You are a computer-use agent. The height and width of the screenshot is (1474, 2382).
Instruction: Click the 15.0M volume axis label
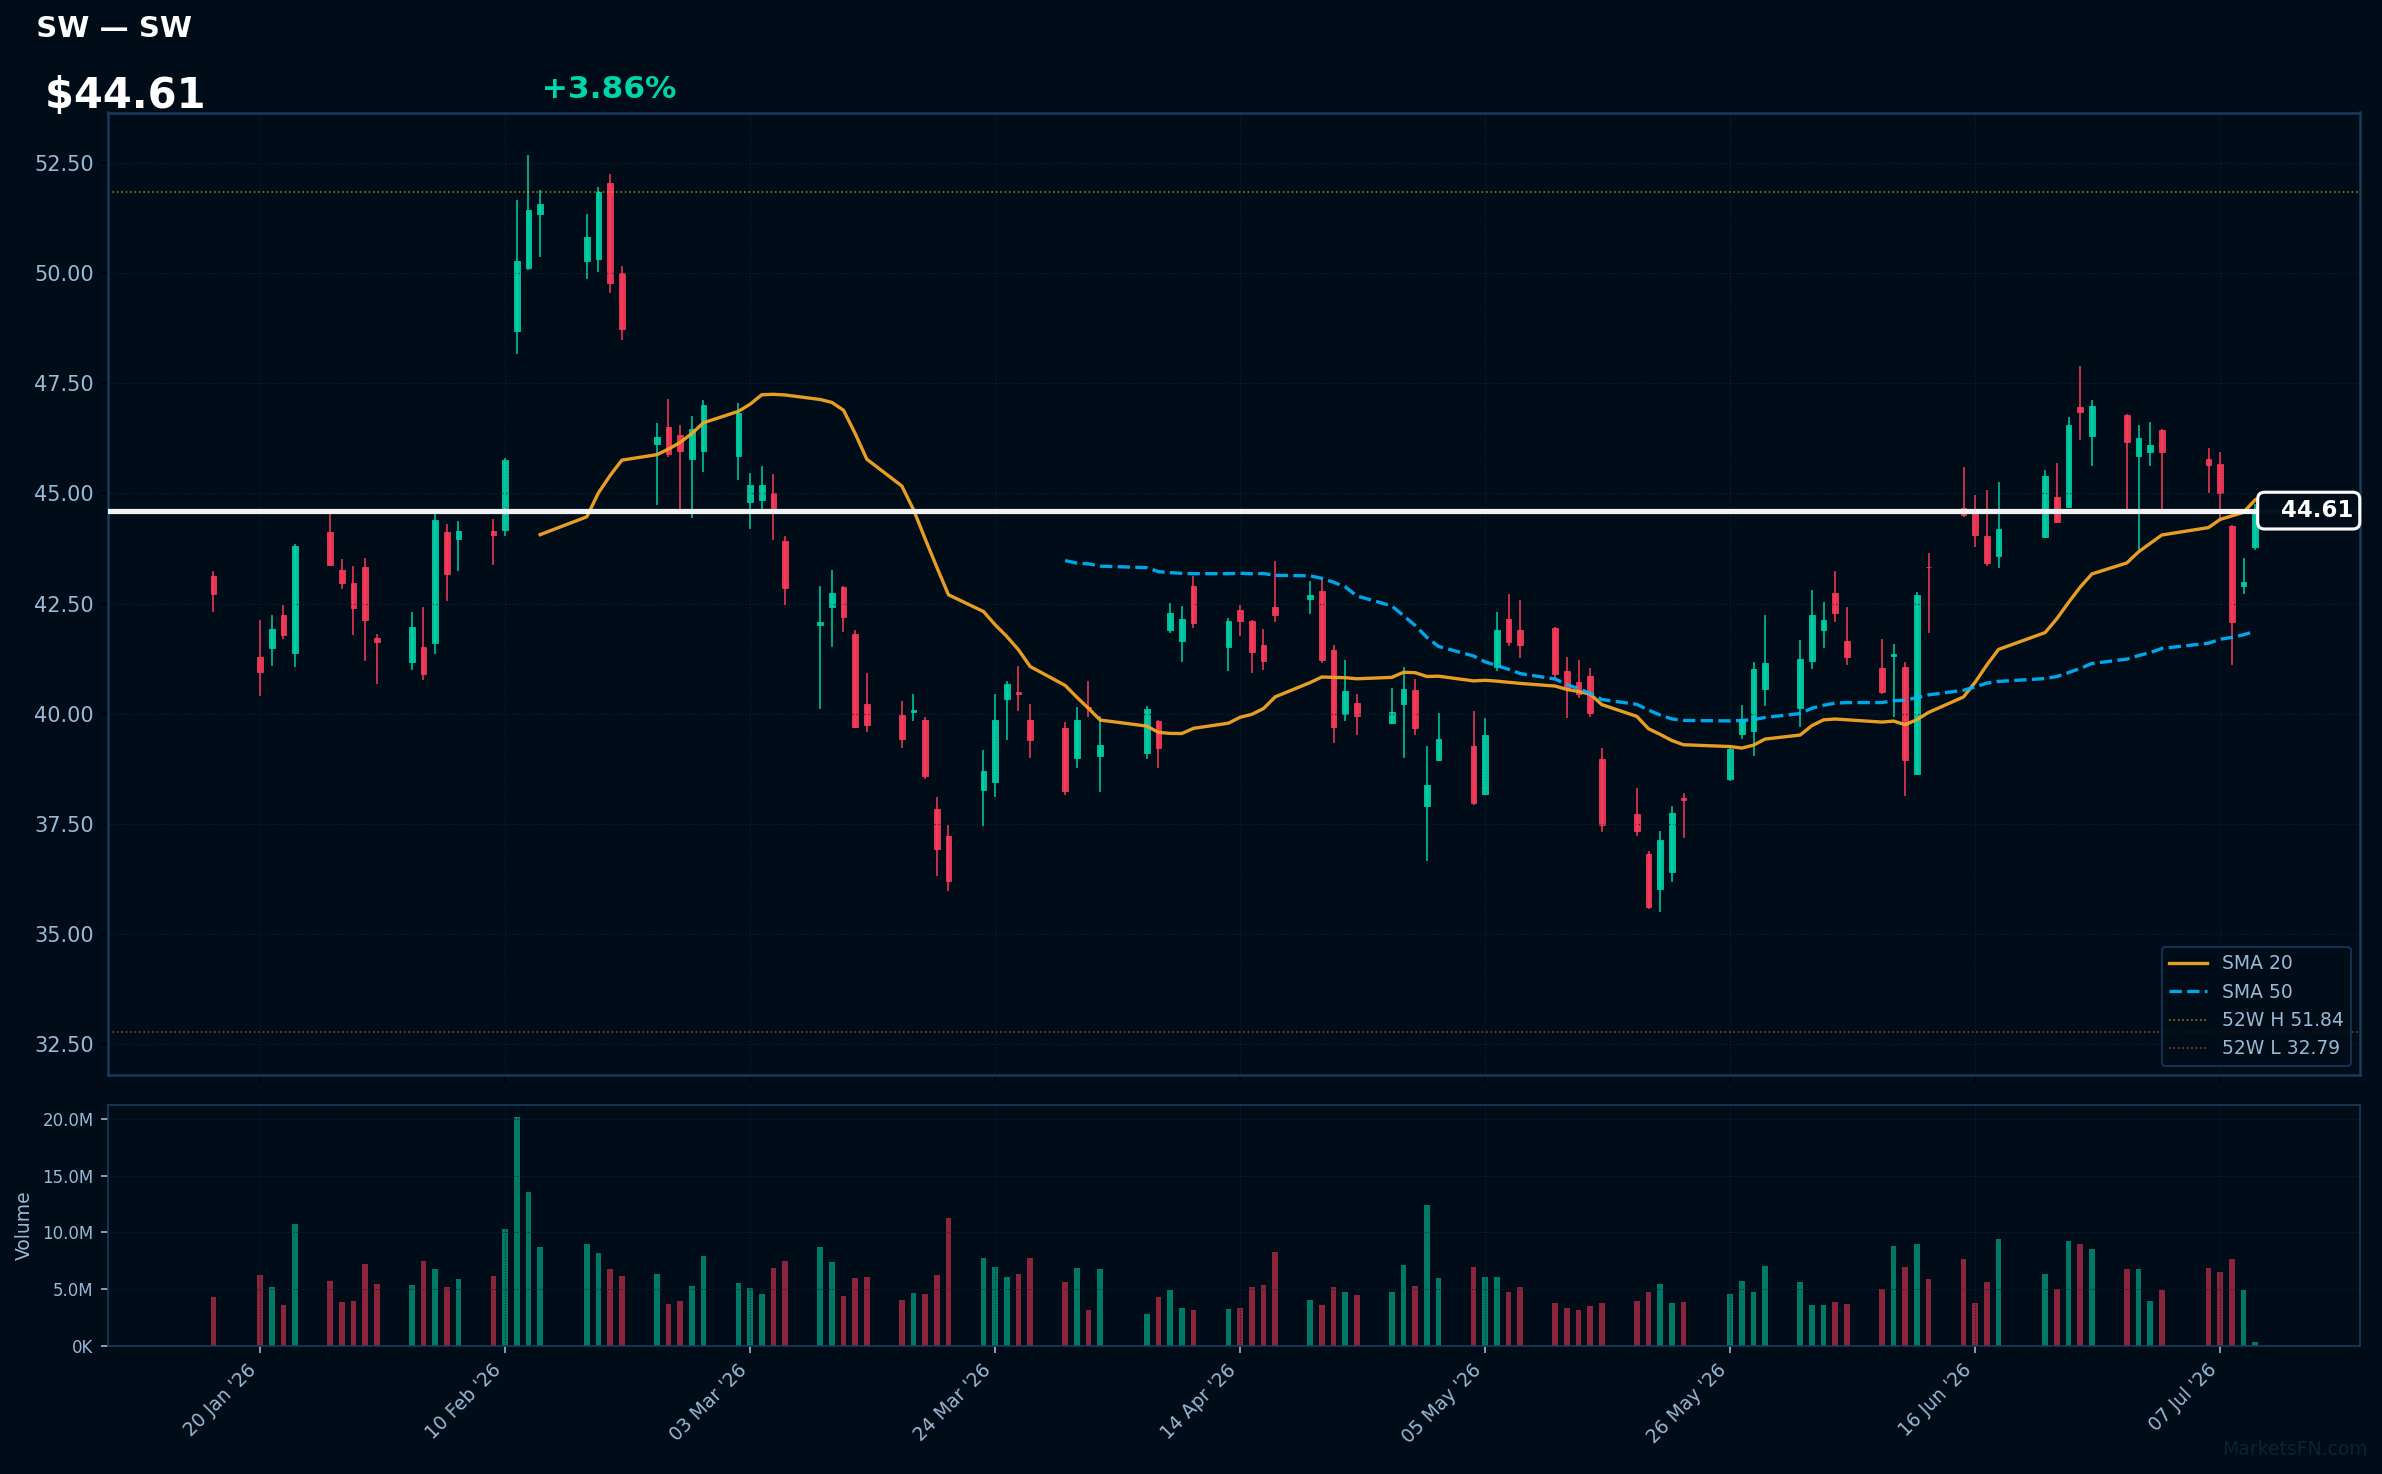pos(68,1177)
